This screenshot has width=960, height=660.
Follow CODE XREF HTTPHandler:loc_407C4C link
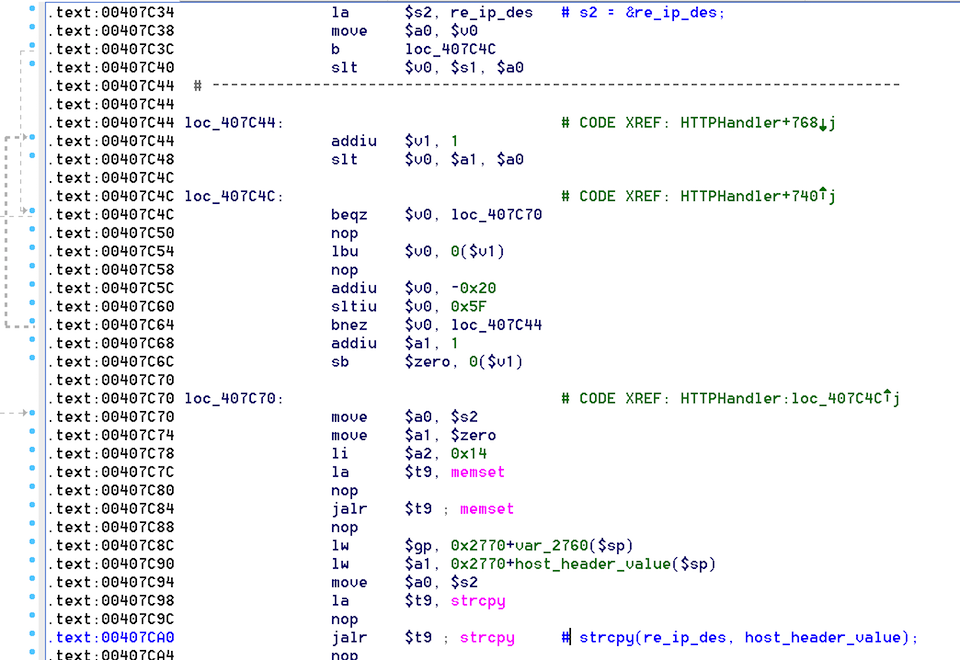(x=790, y=398)
